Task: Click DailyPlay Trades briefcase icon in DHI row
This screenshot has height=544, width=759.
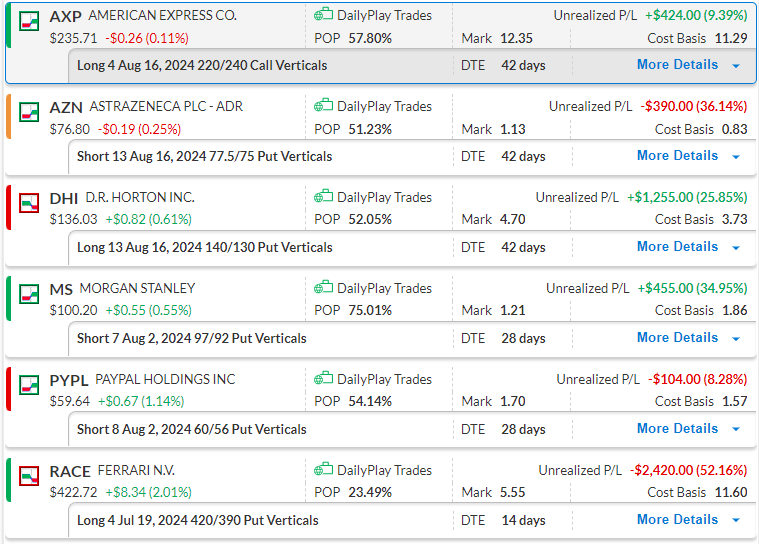Action: pos(323,196)
